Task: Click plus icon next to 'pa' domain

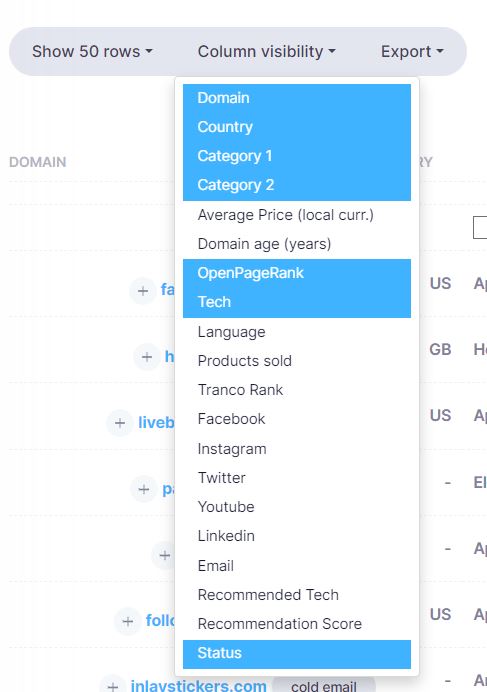Action: pyautogui.click(x=143, y=489)
